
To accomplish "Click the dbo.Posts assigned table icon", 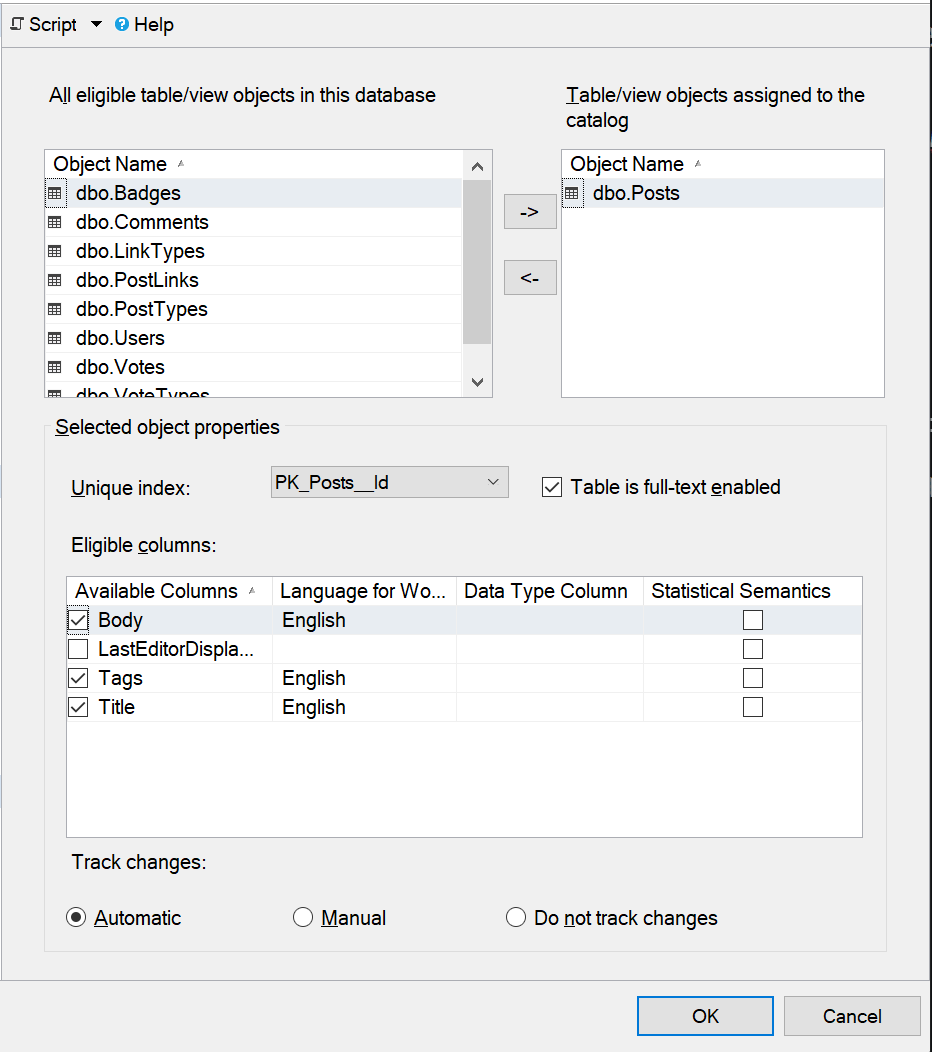I will click(572, 193).
